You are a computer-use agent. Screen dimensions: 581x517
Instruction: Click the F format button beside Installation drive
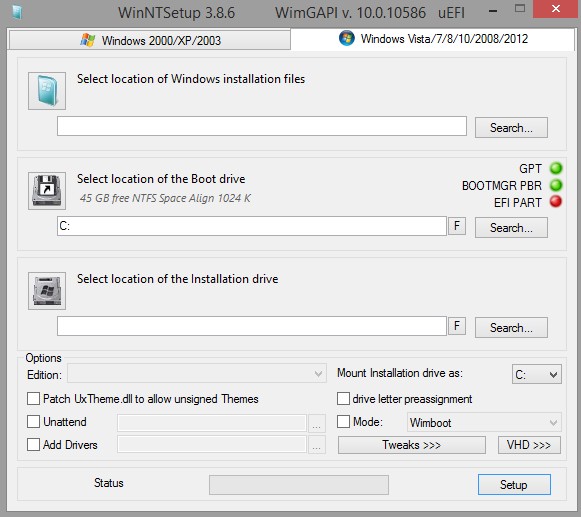(x=457, y=326)
